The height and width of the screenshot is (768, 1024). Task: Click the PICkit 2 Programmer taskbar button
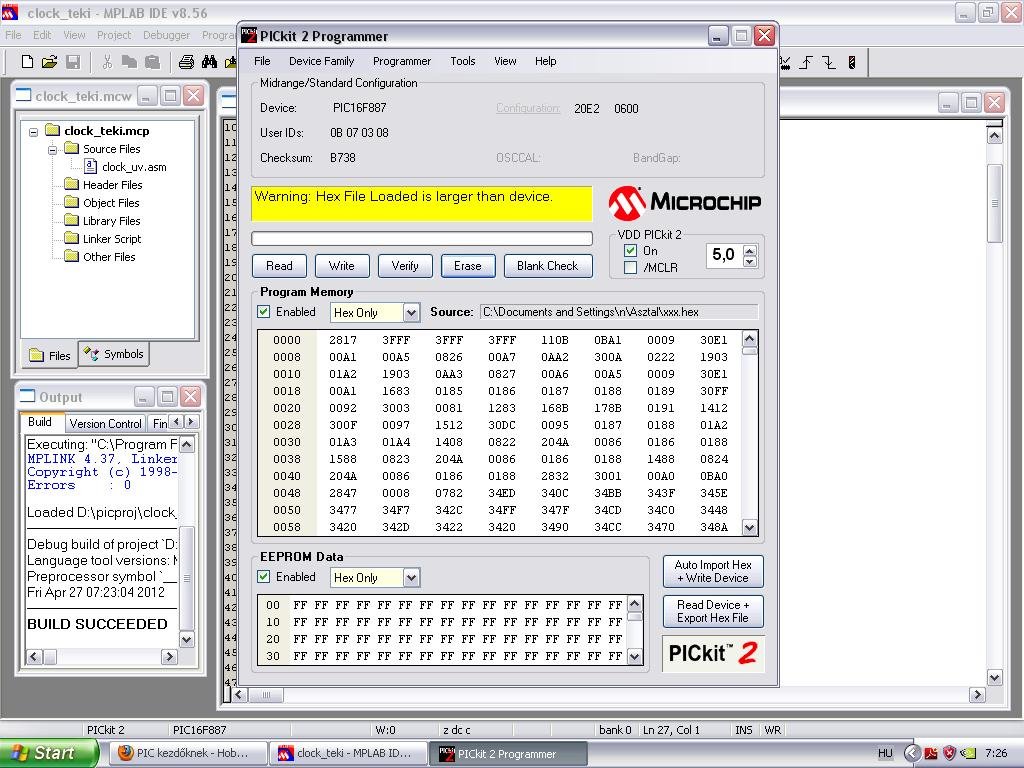pos(507,754)
